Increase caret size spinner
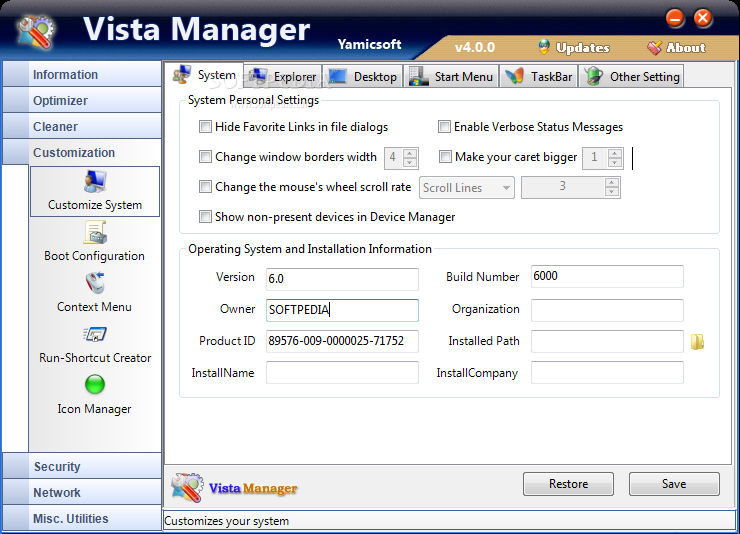740x534 pixels. tap(614, 153)
